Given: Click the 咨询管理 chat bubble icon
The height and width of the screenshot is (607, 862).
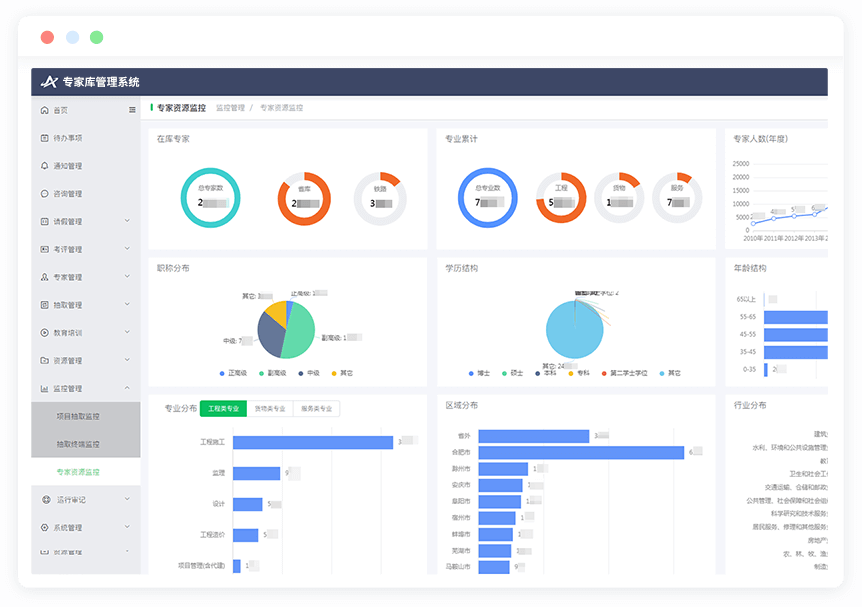Looking at the screenshot, I should [44, 194].
